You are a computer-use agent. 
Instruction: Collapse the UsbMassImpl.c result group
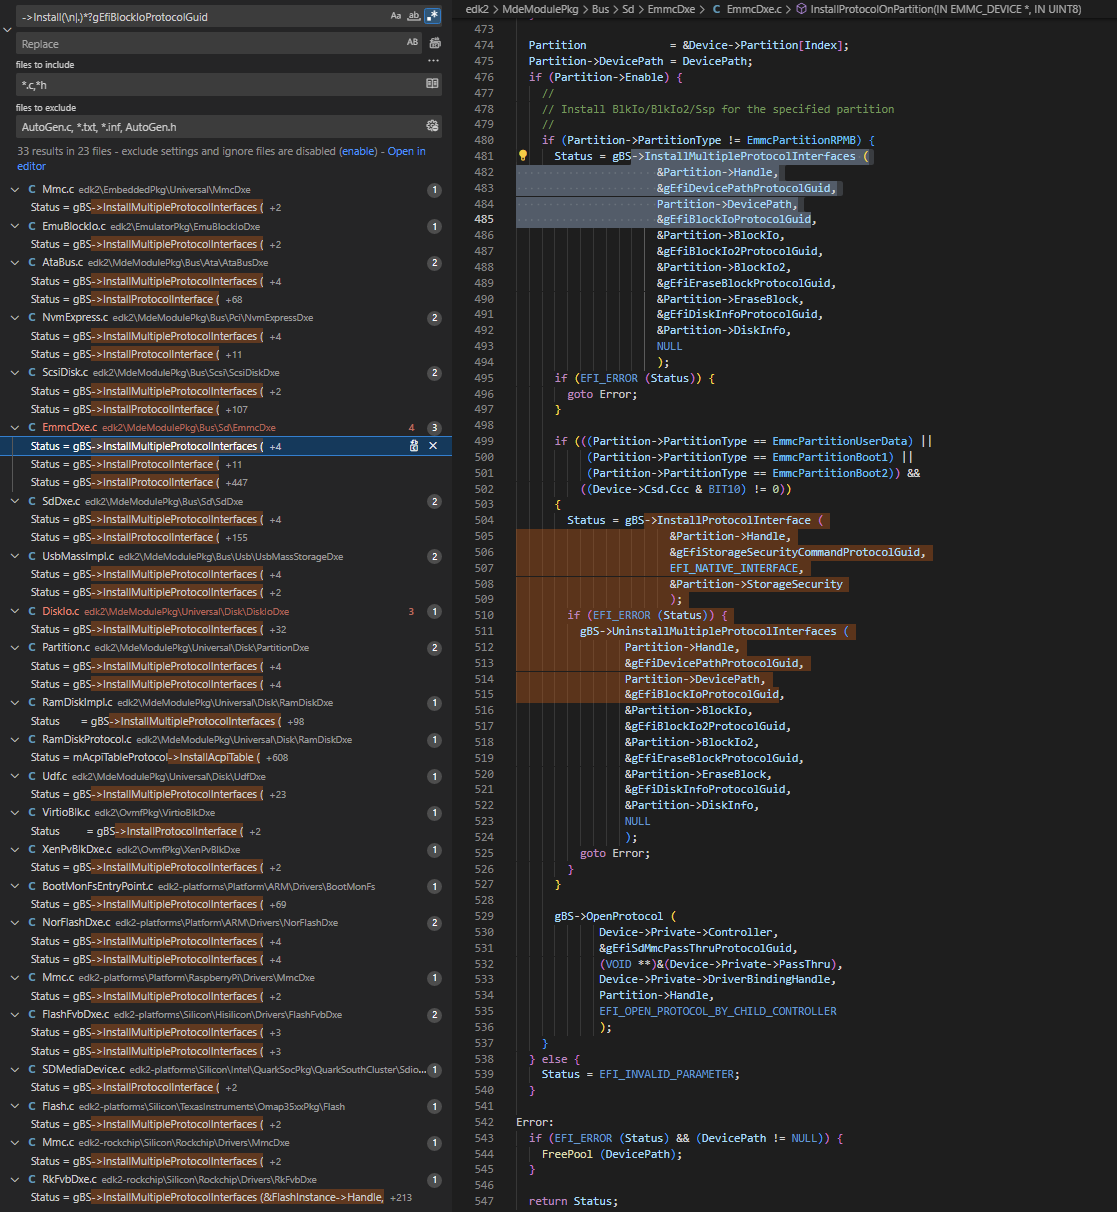coord(15,556)
